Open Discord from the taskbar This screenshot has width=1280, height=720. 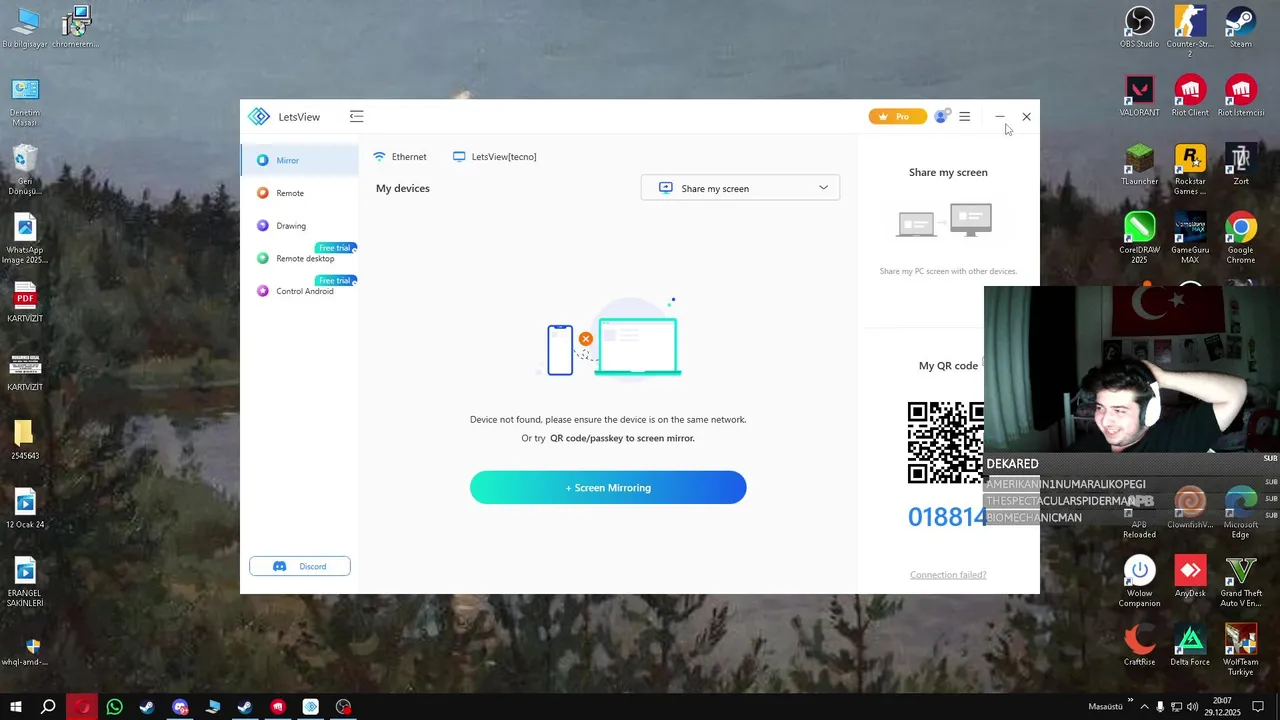point(180,707)
